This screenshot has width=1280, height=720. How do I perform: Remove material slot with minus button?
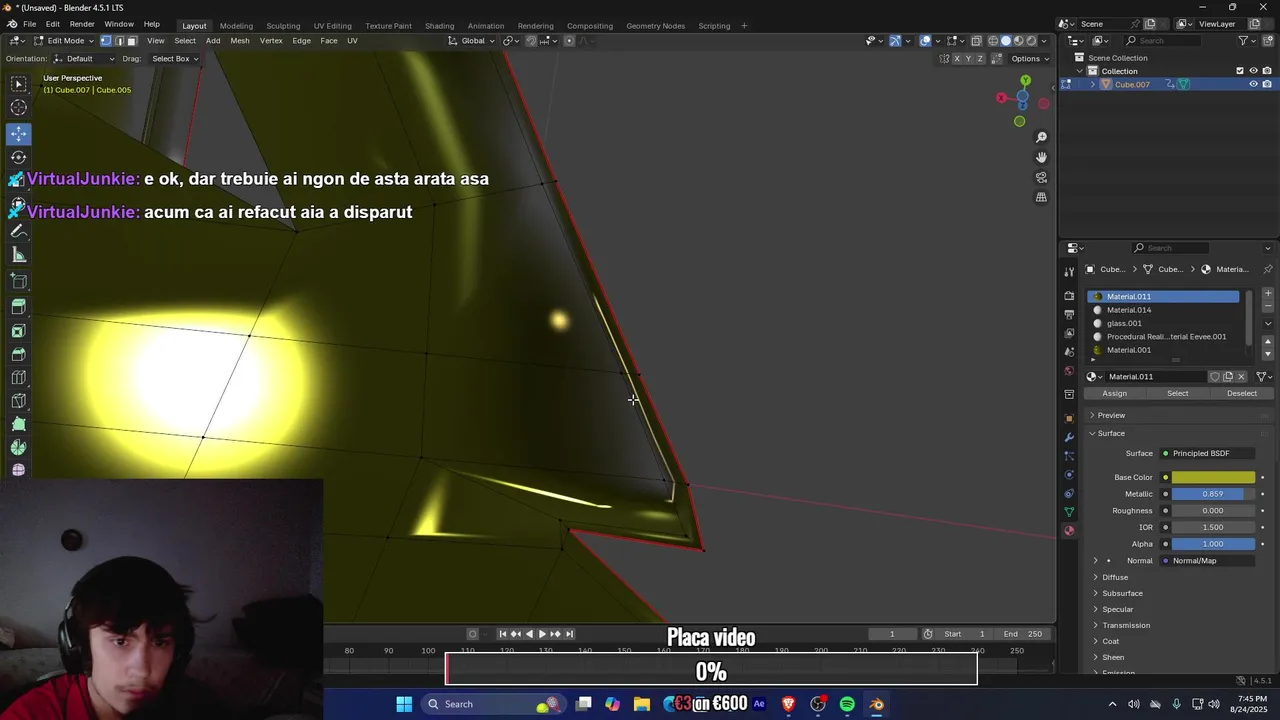point(1268,307)
